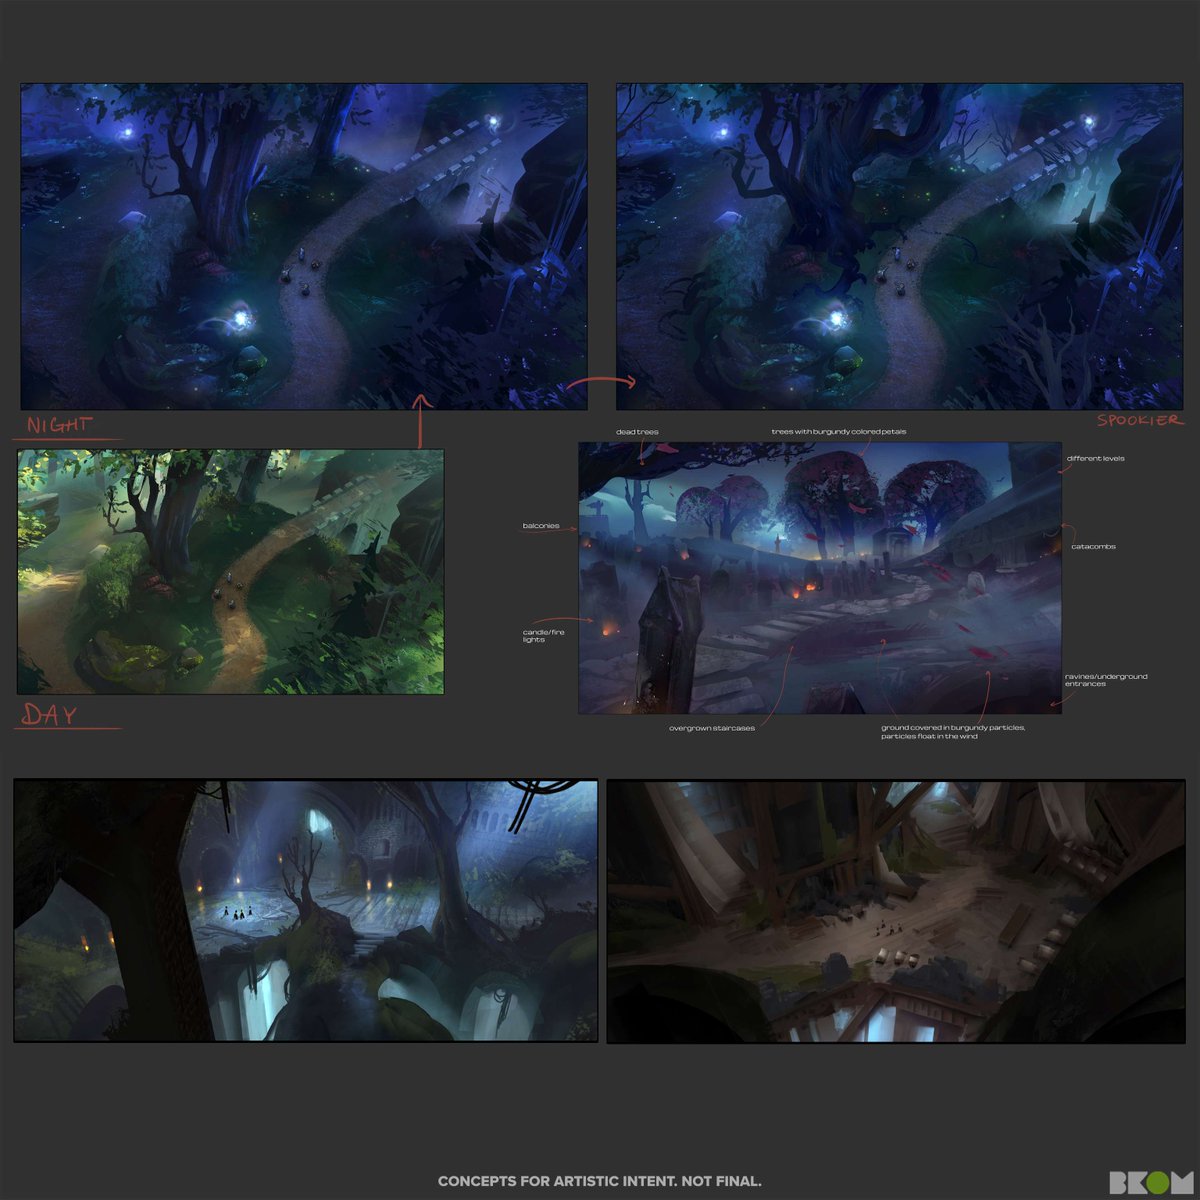
Task: Select the SPOOKIER forest concept image
Action: pyautogui.click(x=900, y=247)
